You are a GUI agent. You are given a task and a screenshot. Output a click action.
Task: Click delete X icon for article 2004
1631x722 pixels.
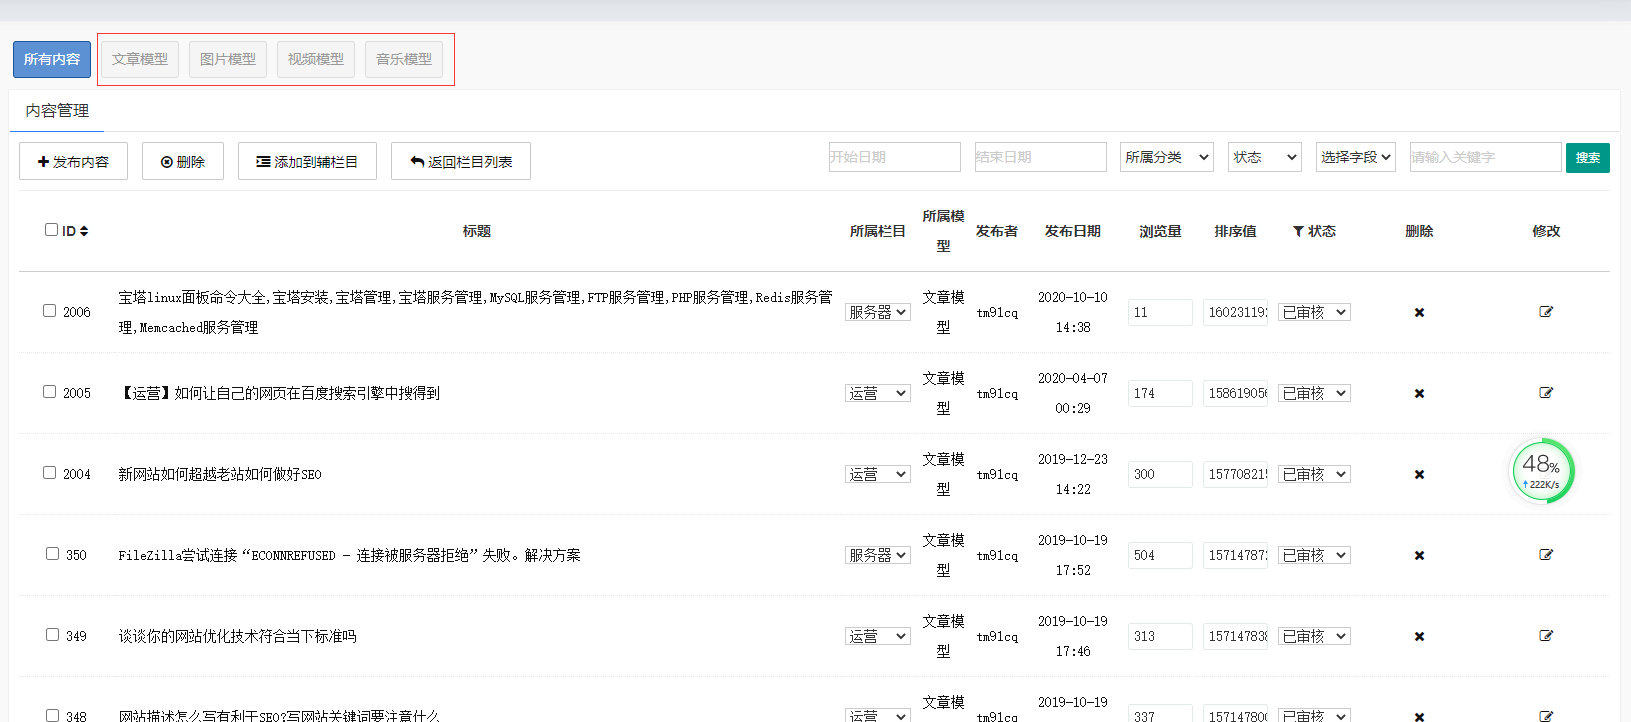click(x=1419, y=475)
